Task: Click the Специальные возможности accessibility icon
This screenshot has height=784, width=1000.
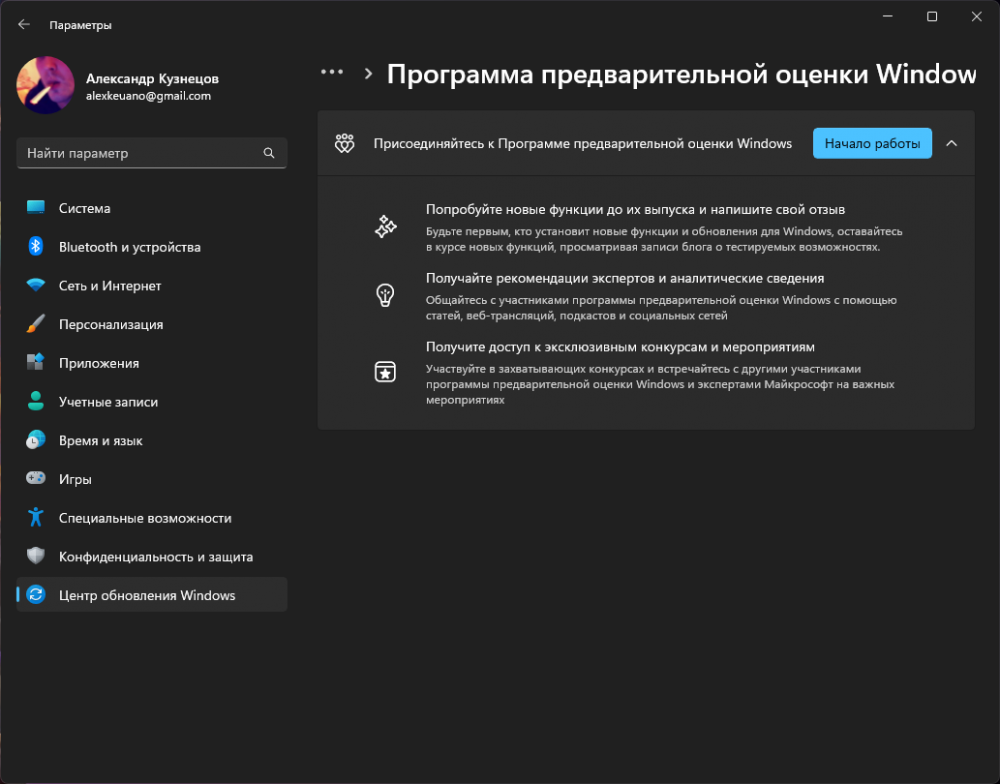Action: (36, 517)
